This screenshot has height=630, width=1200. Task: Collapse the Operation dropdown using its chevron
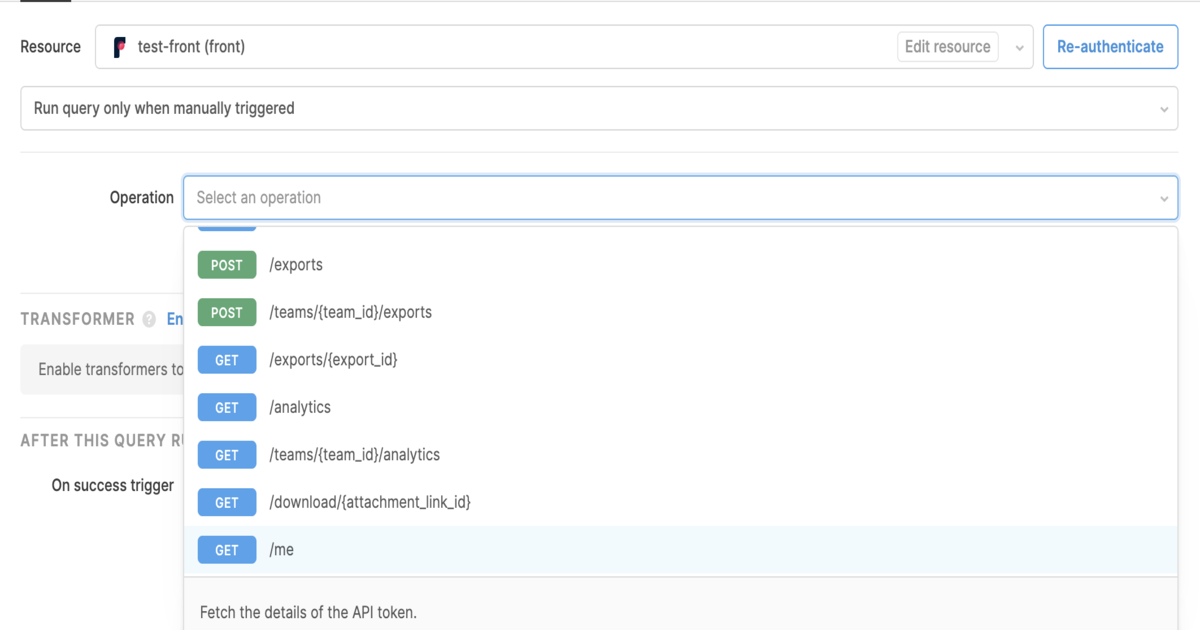(1163, 199)
